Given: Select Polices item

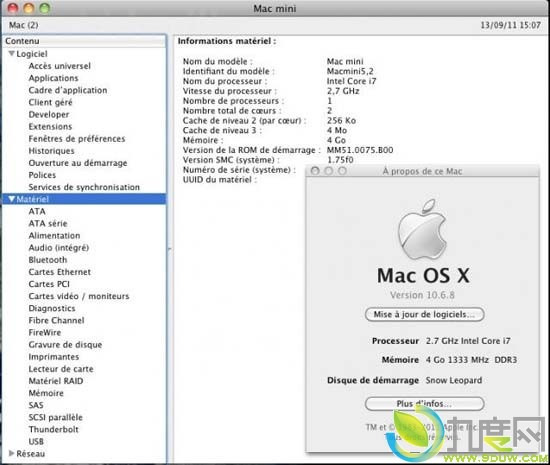Looking at the screenshot, I should click(x=42, y=175).
